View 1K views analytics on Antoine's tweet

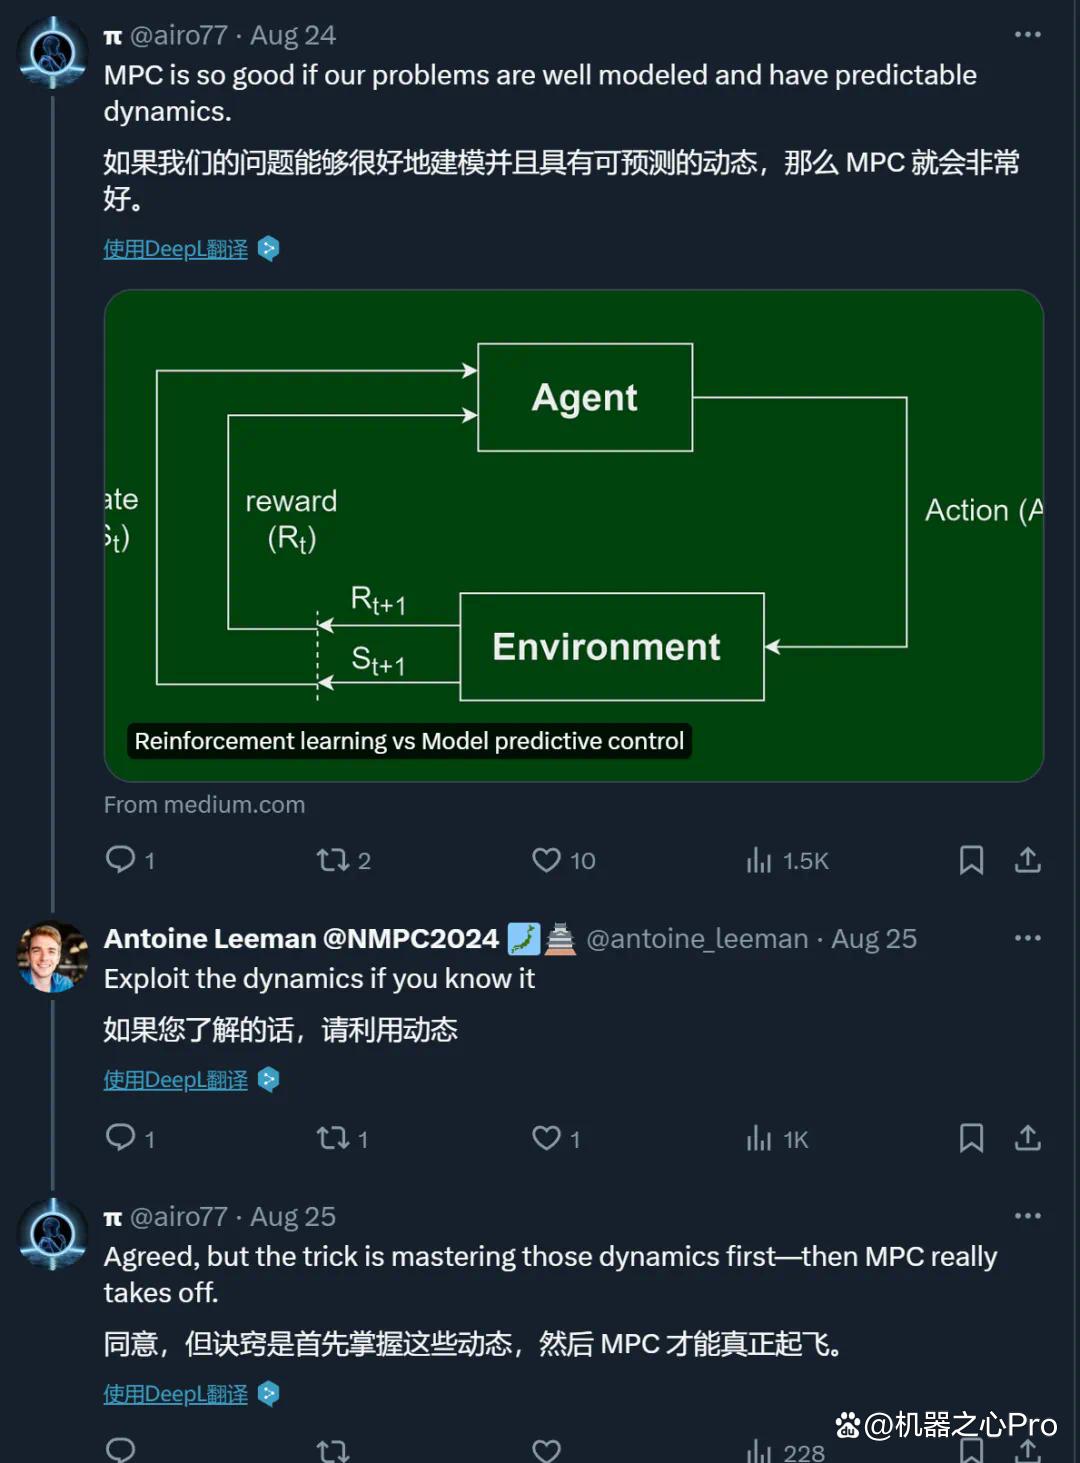[x=777, y=1138]
